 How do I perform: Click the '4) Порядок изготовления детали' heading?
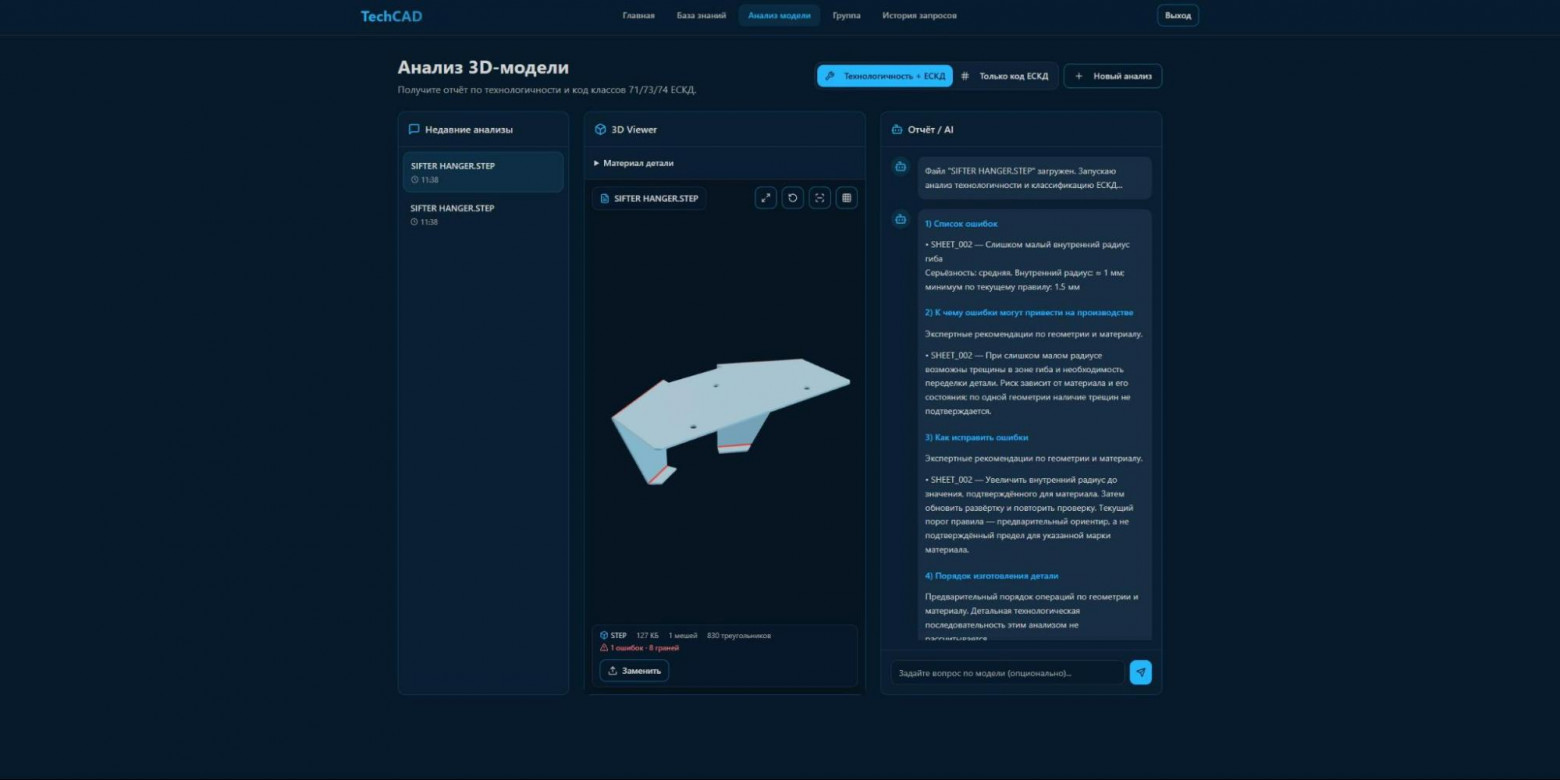[x=992, y=576]
